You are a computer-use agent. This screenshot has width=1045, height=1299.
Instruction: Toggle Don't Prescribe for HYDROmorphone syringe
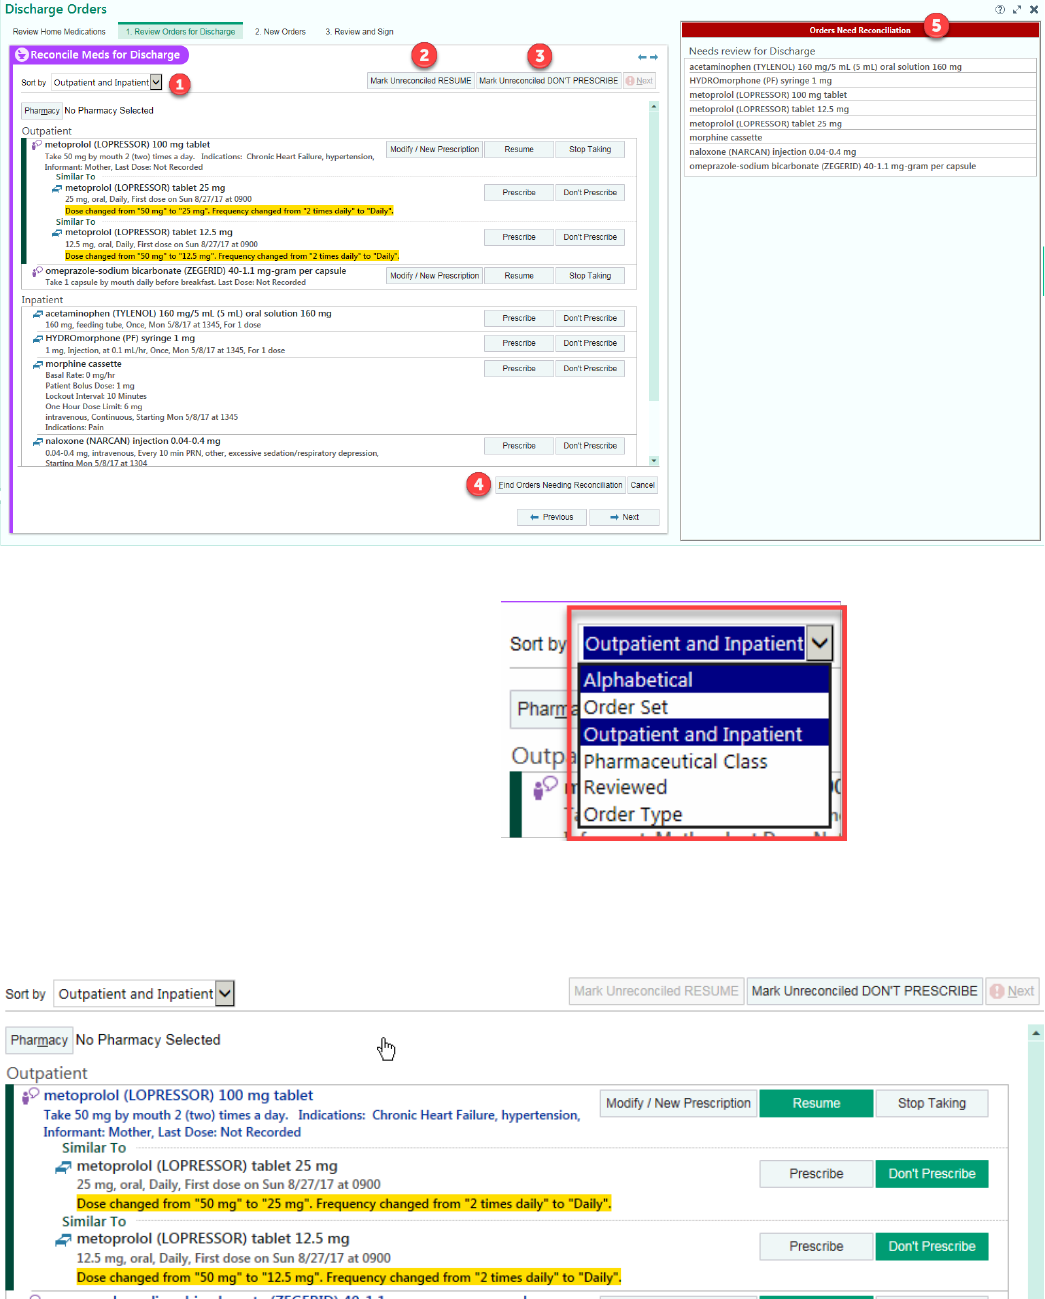(x=590, y=343)
